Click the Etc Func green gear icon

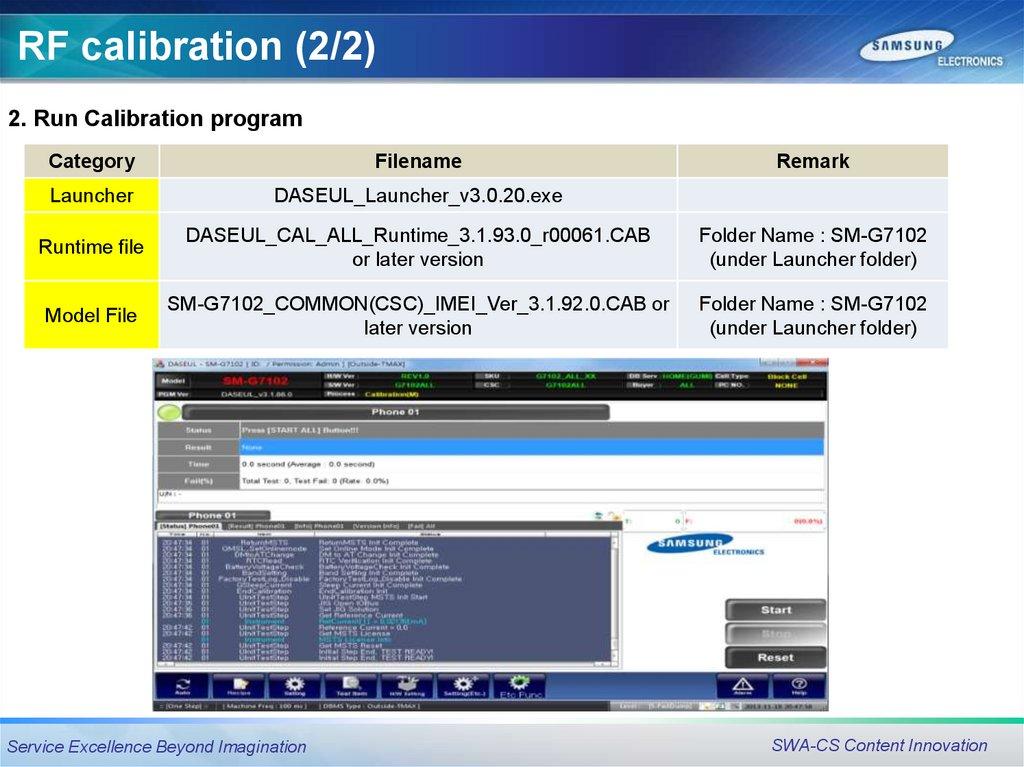pos(519,686)
